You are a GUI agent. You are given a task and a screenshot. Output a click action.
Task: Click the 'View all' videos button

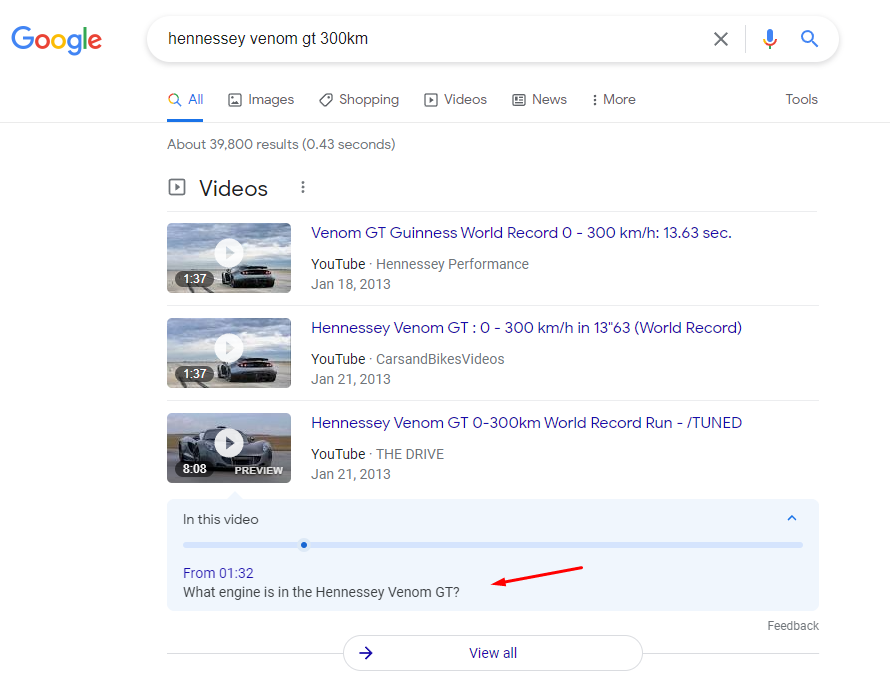click(x=493, y=653)
